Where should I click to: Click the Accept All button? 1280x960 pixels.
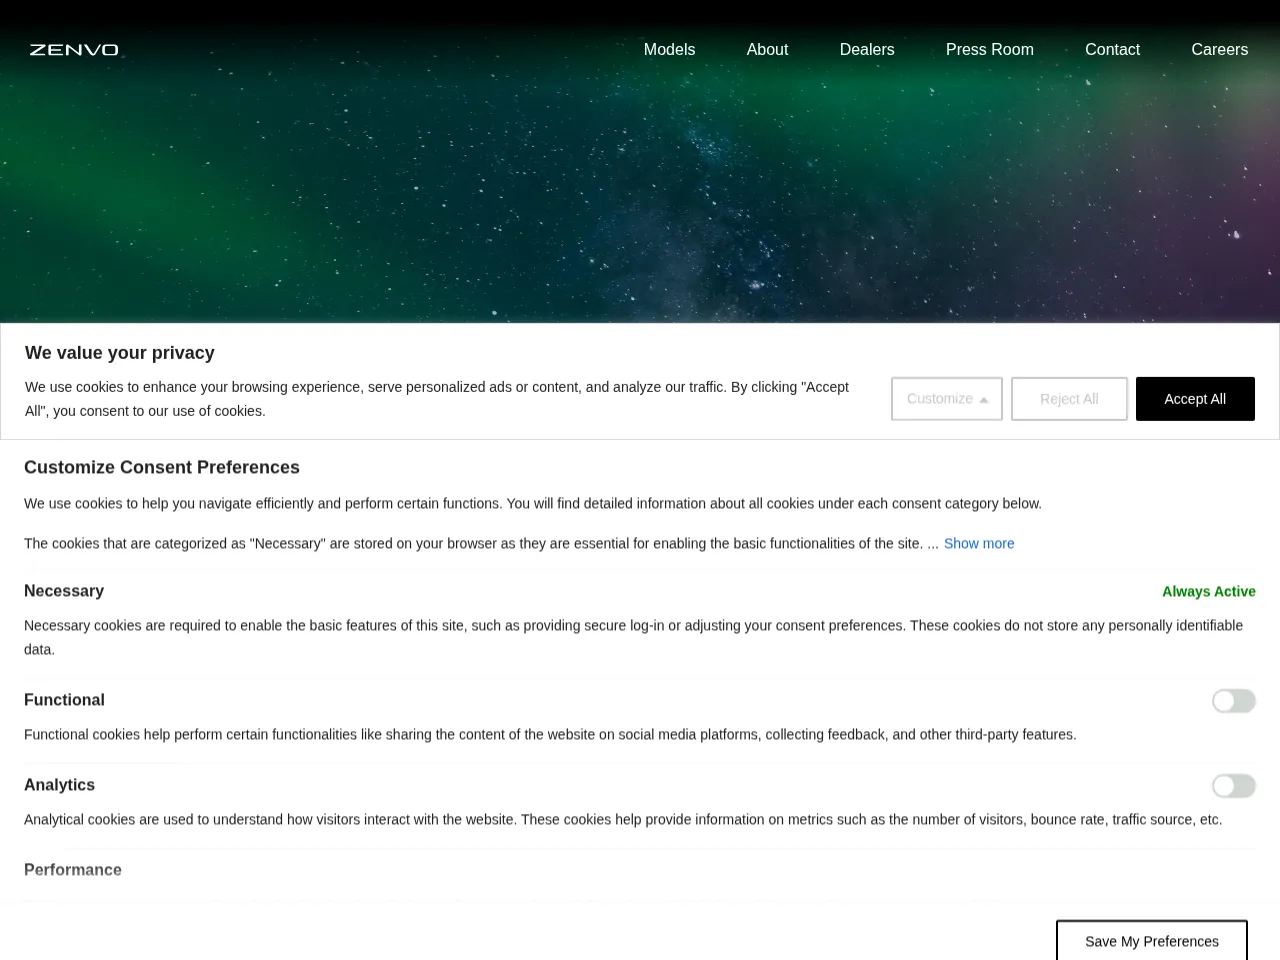(1195, 399)
